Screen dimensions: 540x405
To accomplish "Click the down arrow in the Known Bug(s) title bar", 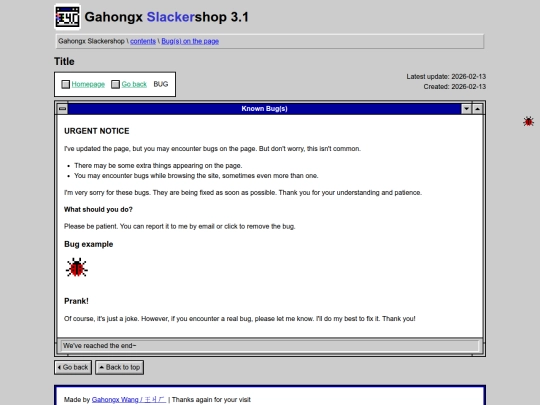I will point(466,109).
